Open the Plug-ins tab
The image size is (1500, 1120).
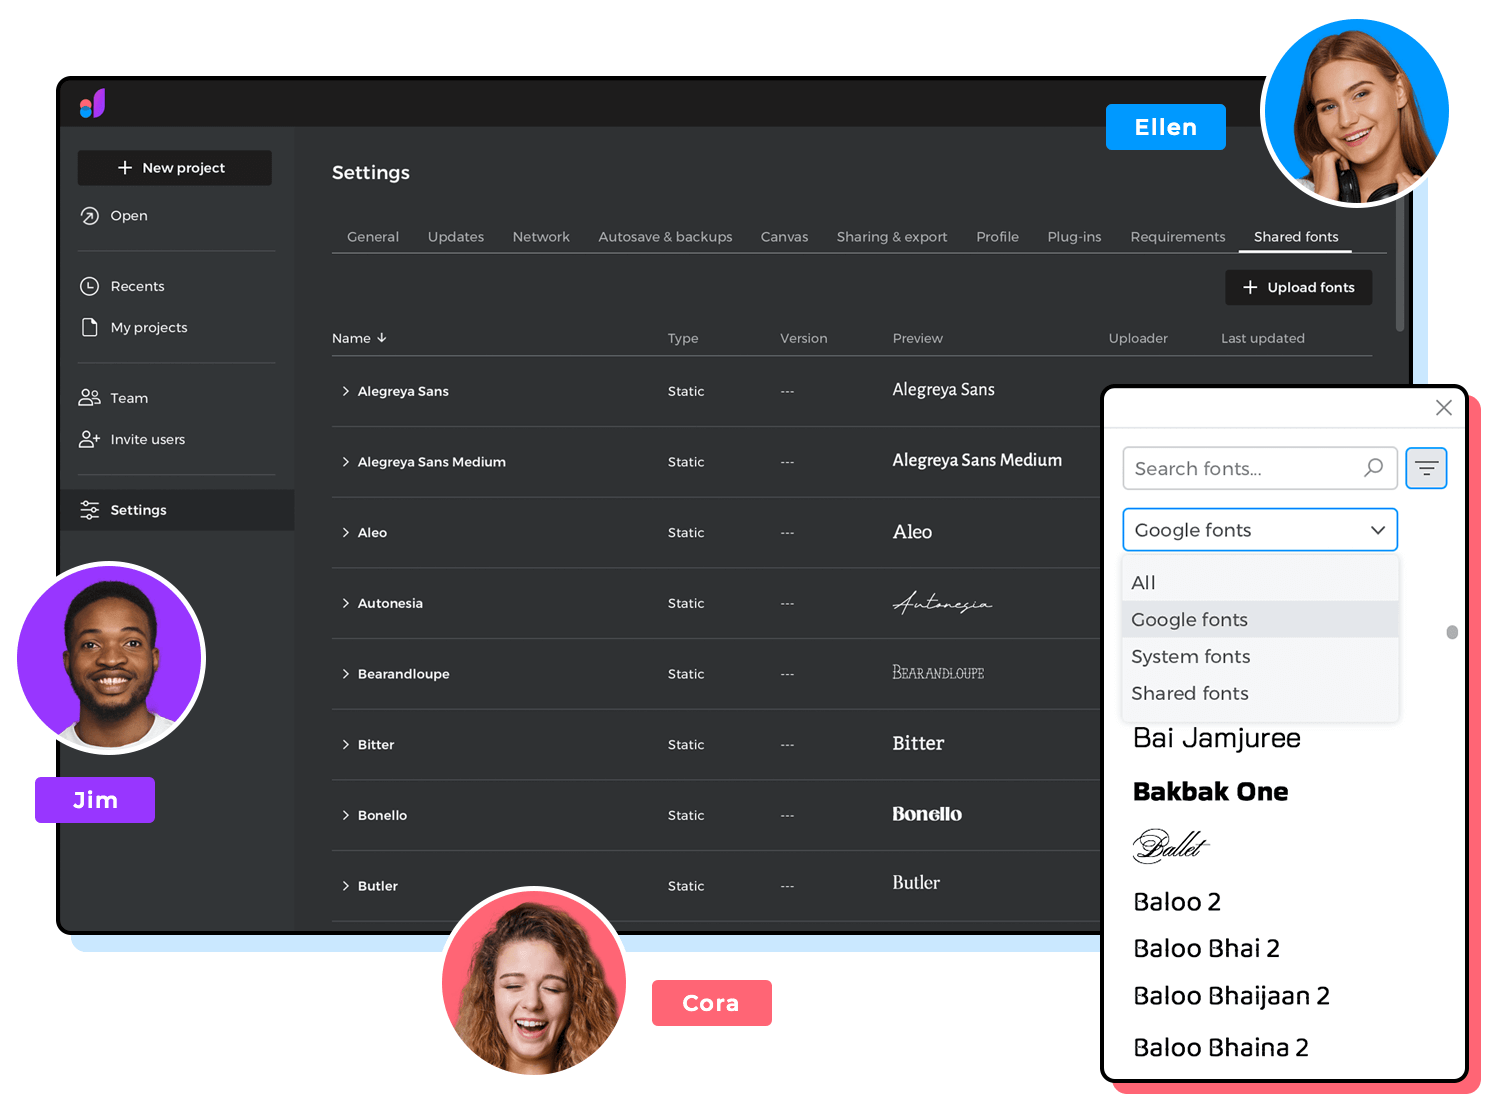[1074, 237]
